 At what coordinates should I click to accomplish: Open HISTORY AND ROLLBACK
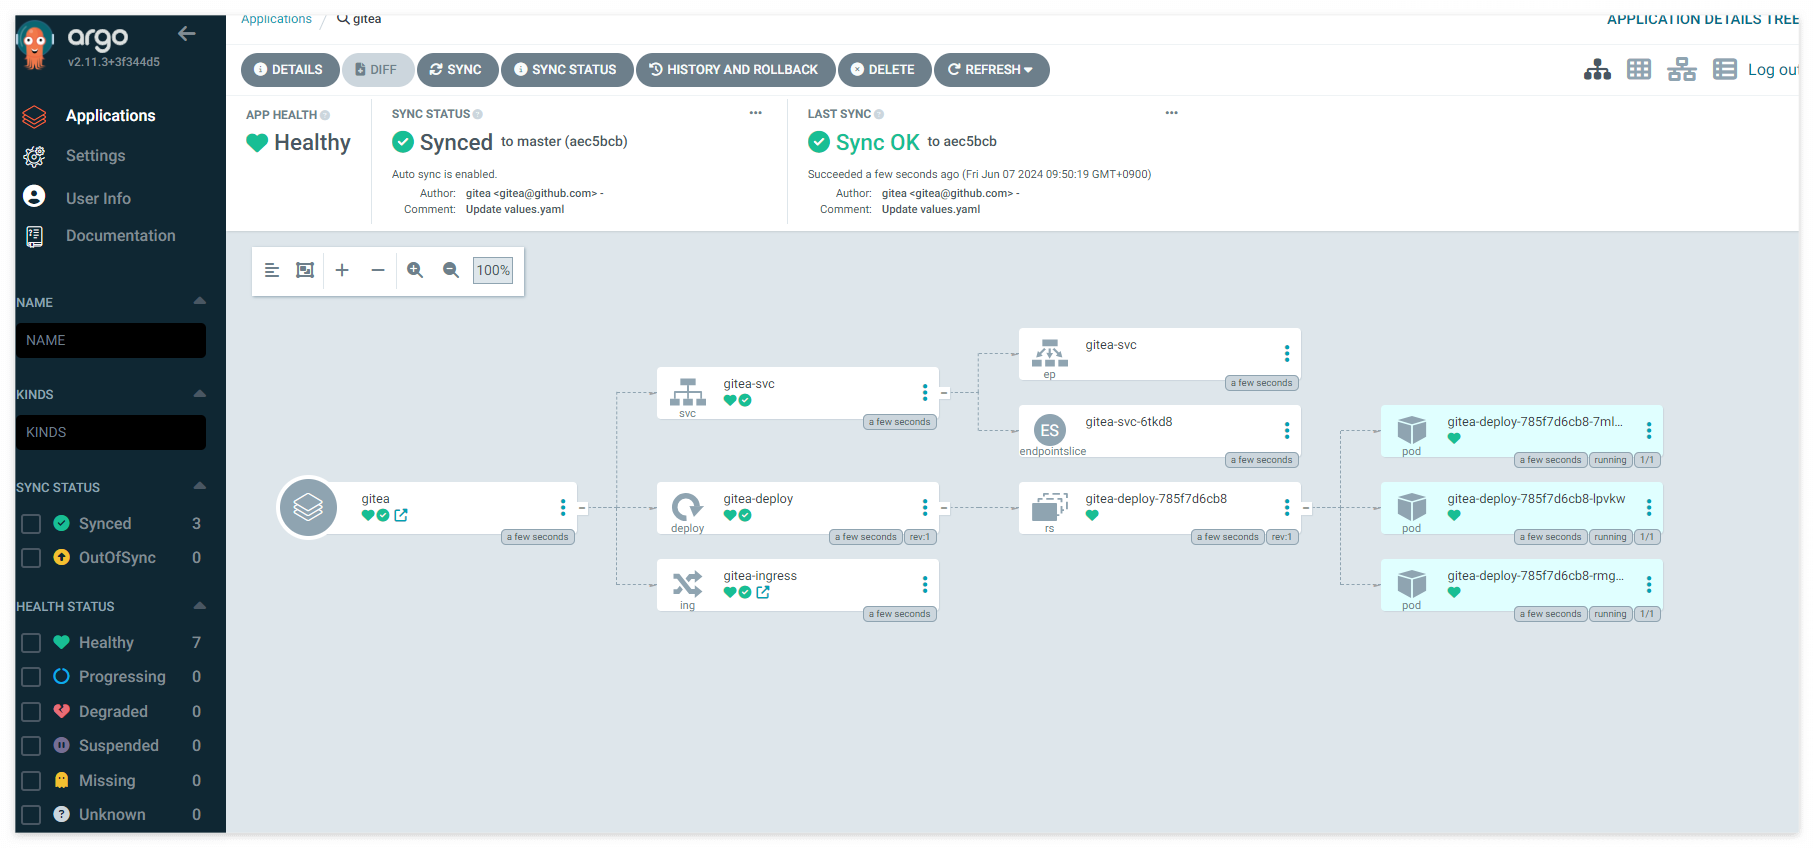[x=735, y=70]
